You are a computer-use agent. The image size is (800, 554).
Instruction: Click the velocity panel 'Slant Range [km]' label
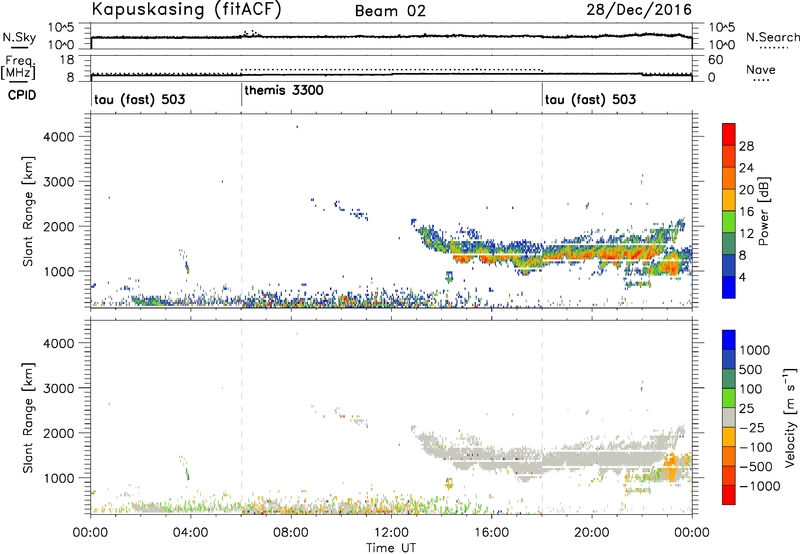point(28,417)
